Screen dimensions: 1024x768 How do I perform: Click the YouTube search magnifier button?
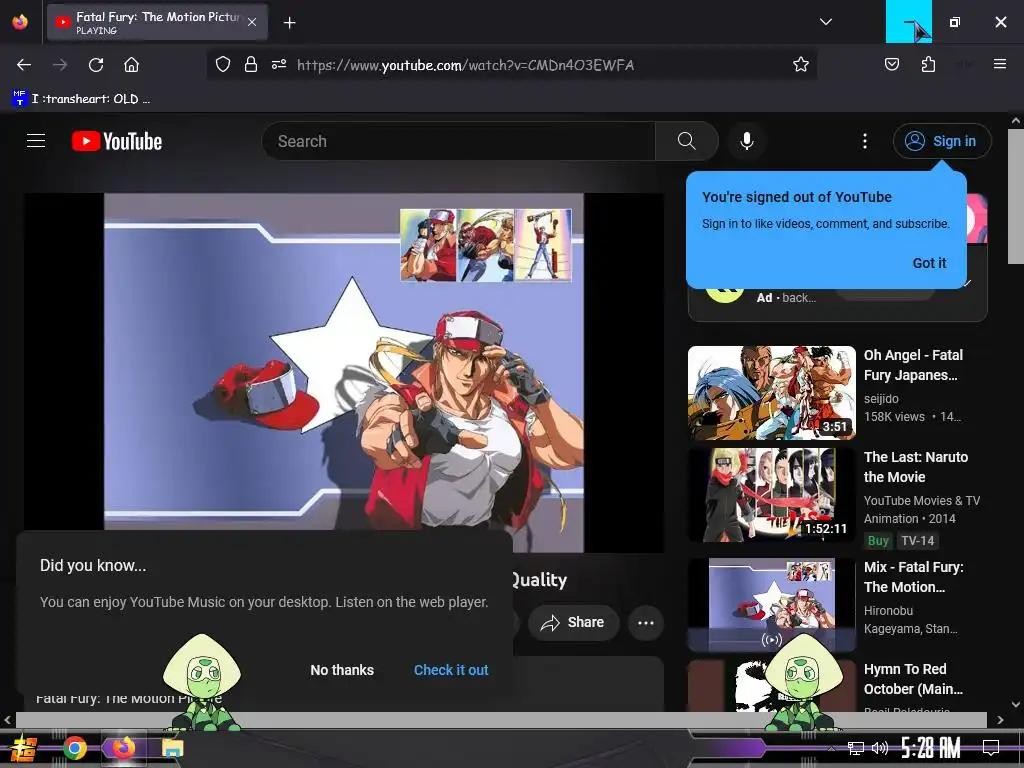tap(686, 141)
